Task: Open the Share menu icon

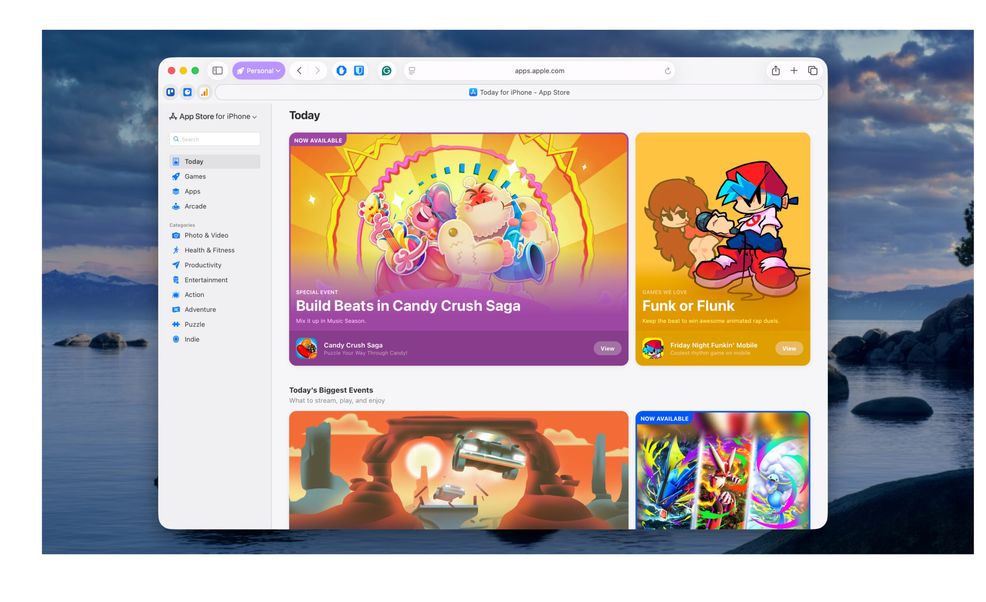Action: click(776, 70)
